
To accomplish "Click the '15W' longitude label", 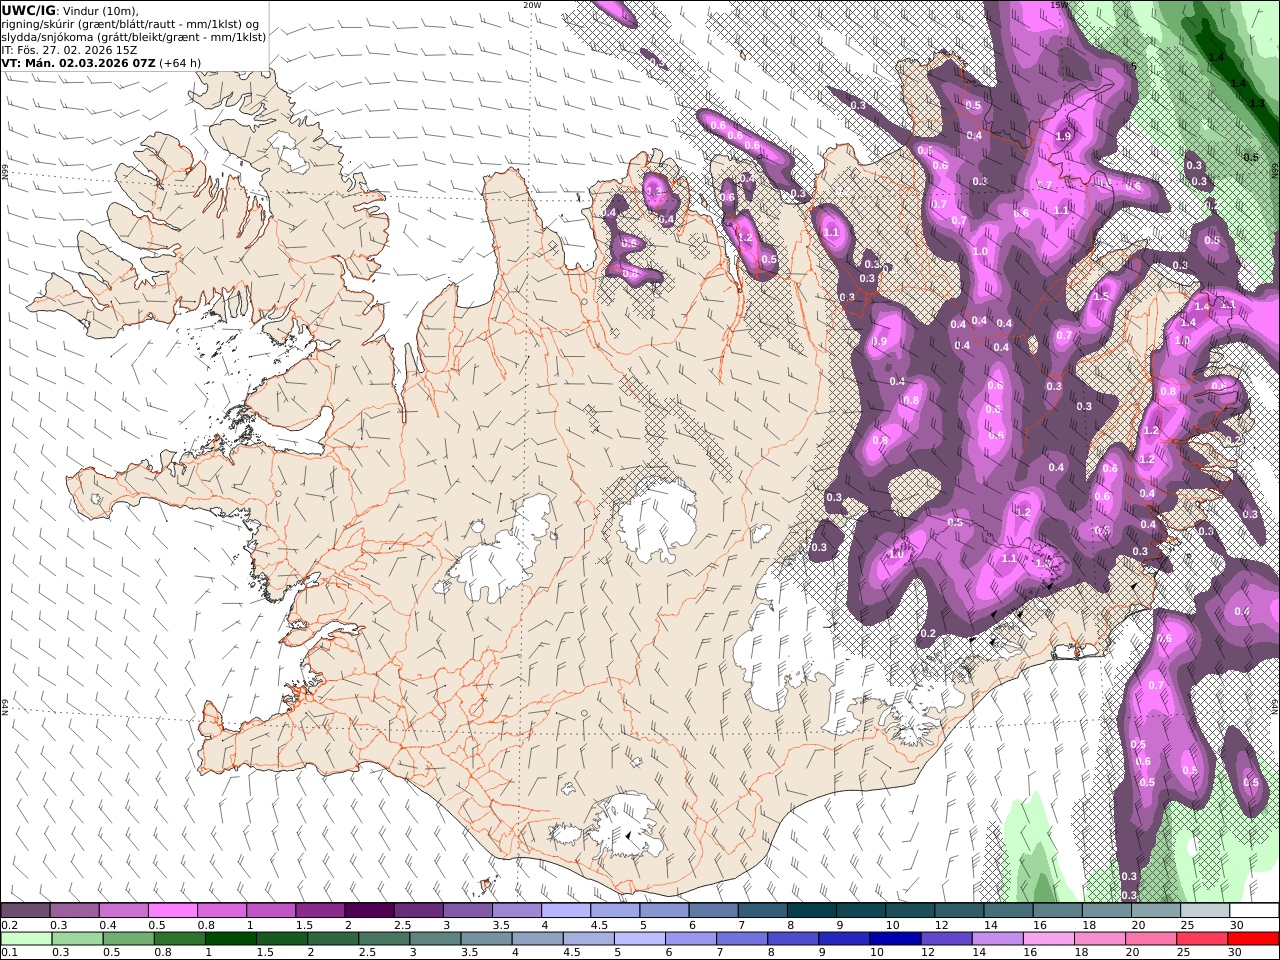I will point(1059,5).
